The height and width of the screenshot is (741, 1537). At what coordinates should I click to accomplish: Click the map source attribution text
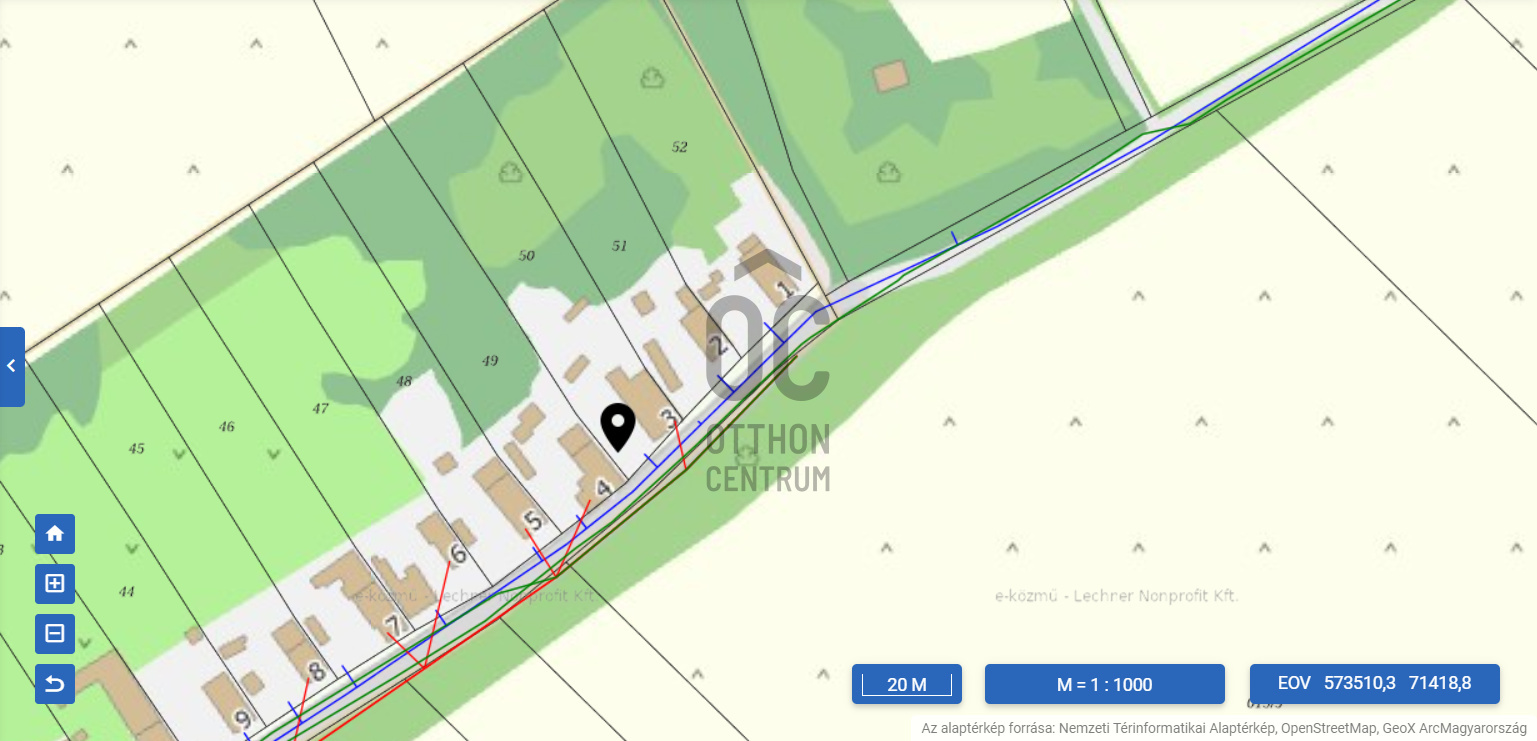point(1224,728)
